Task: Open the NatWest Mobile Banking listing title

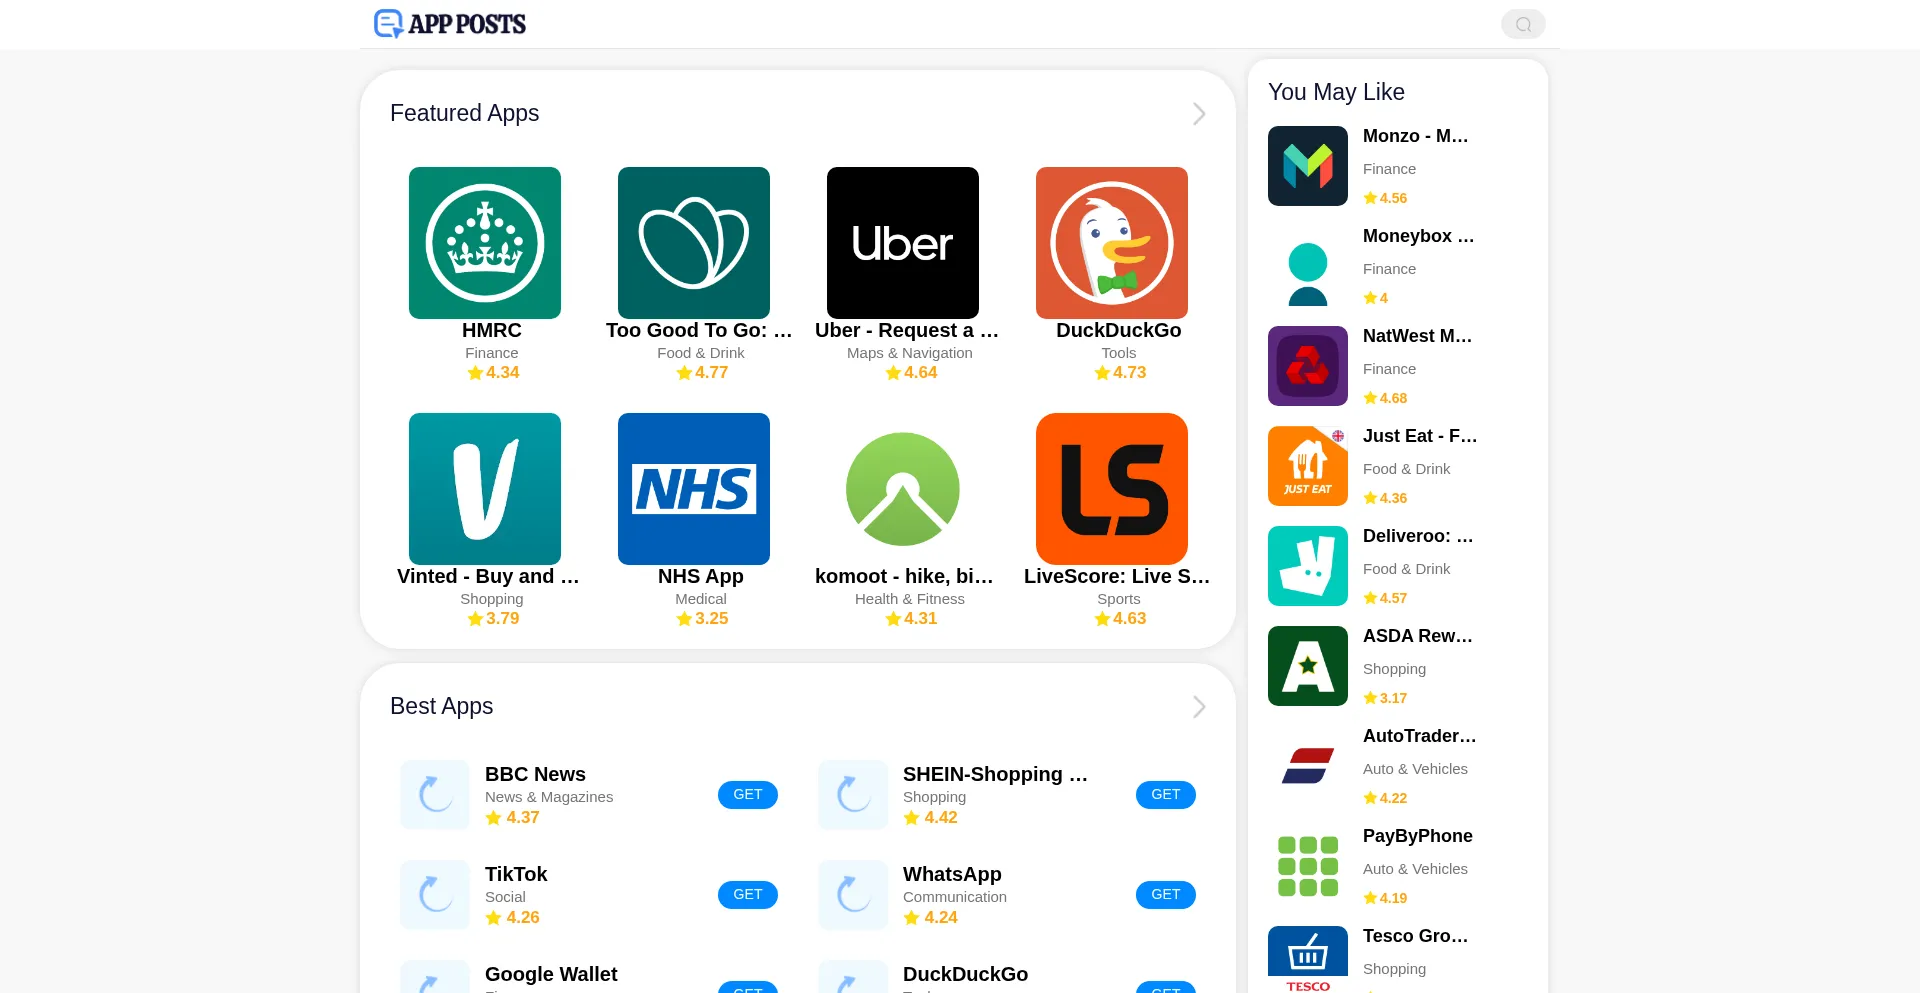Action: click(1417, 336)
